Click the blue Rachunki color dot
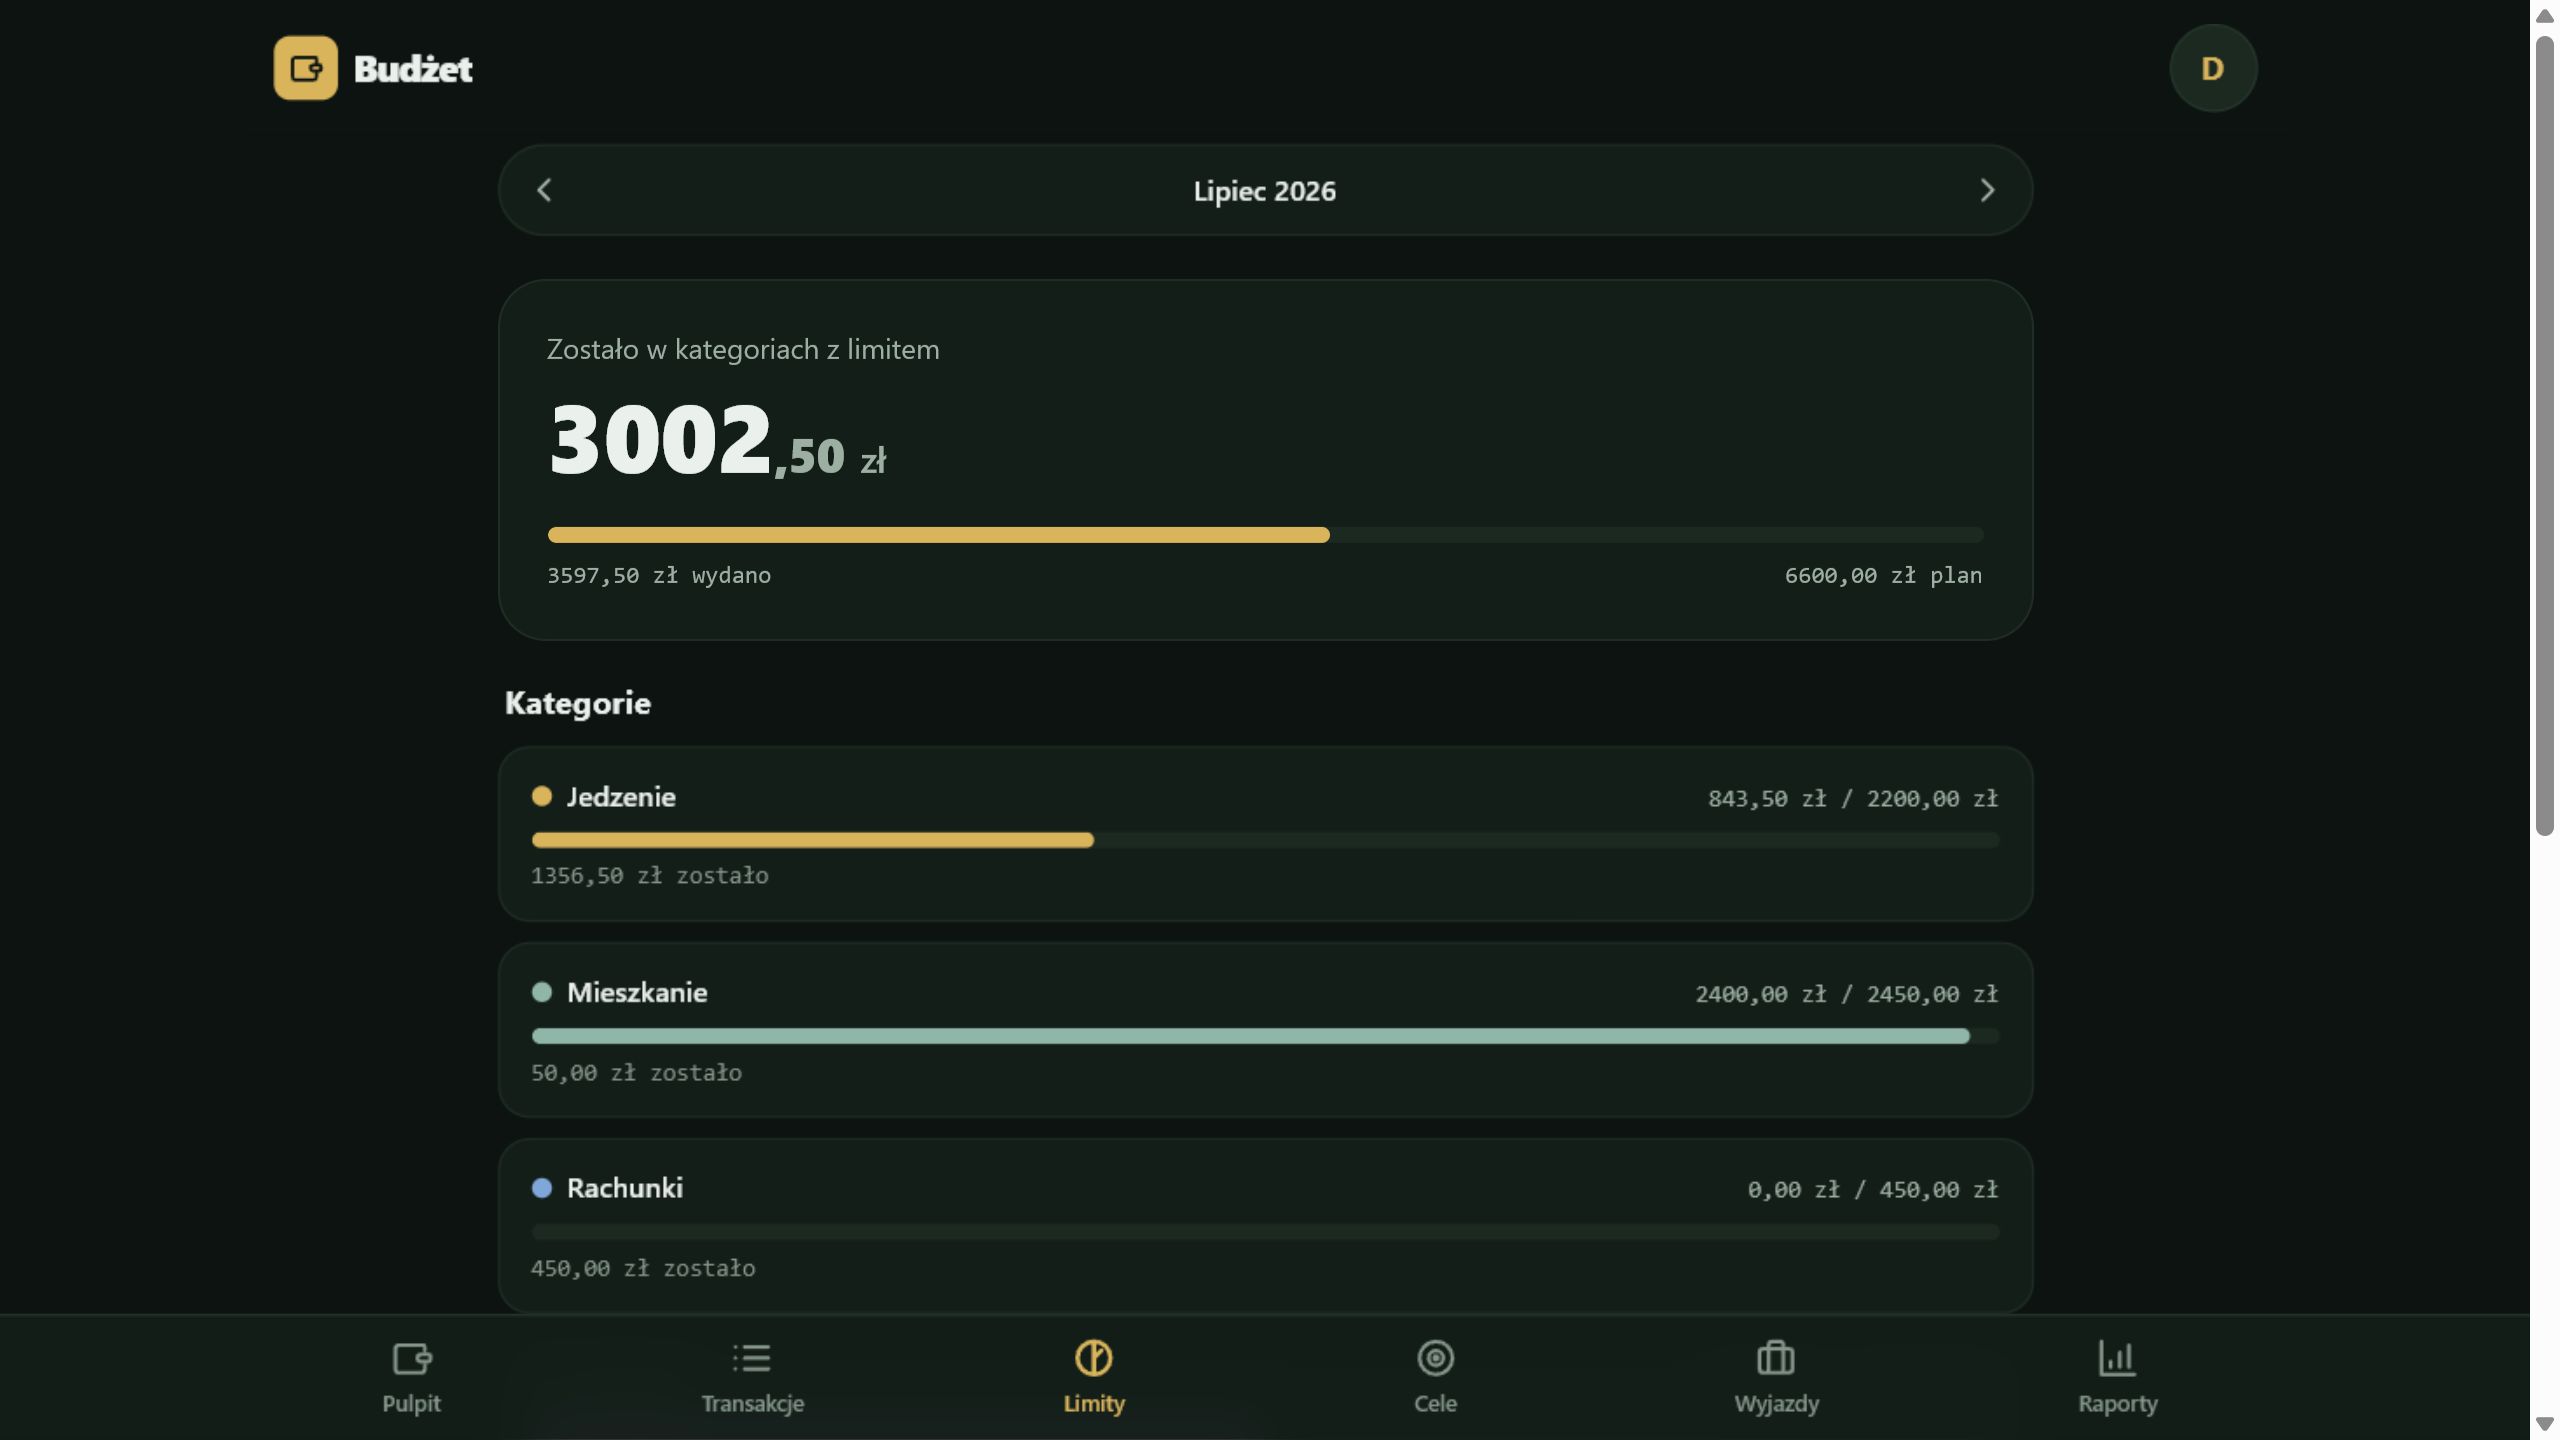The image size is (2560, 1440). (542, 1188)
